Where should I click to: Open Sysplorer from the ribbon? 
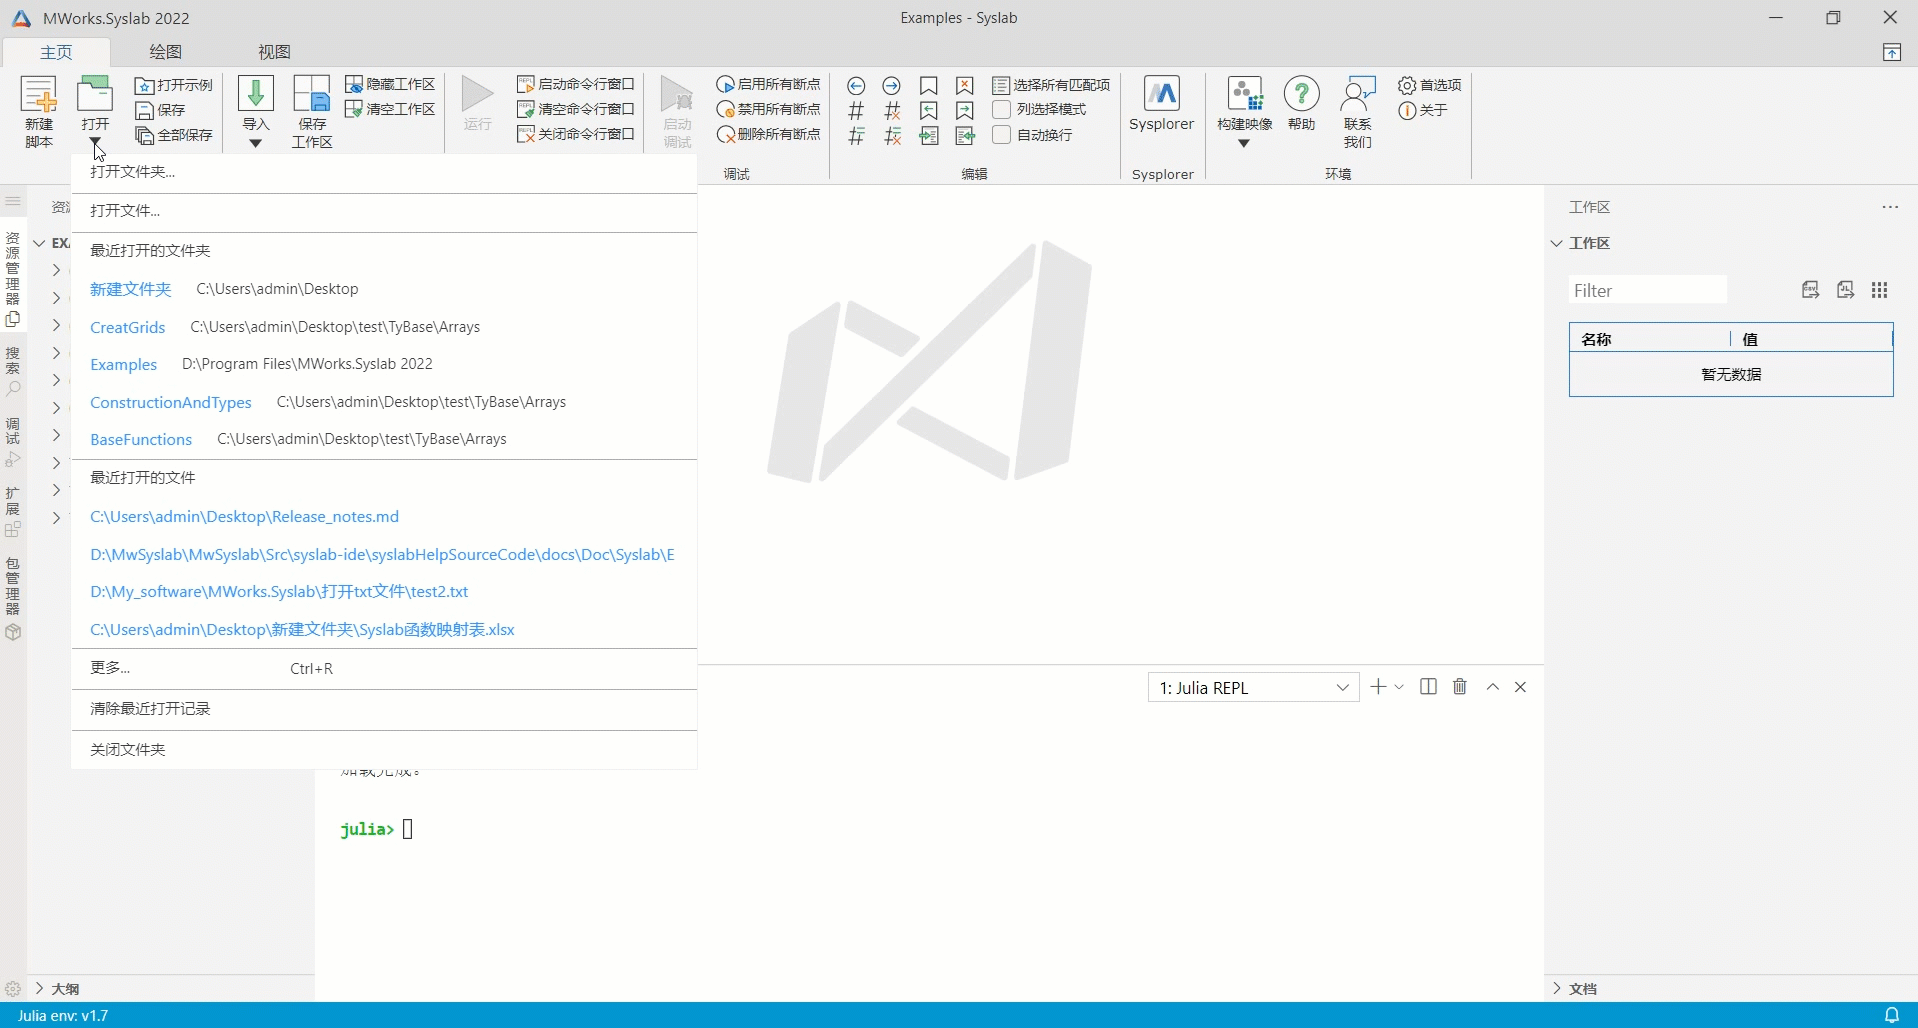pos(1161,104)
